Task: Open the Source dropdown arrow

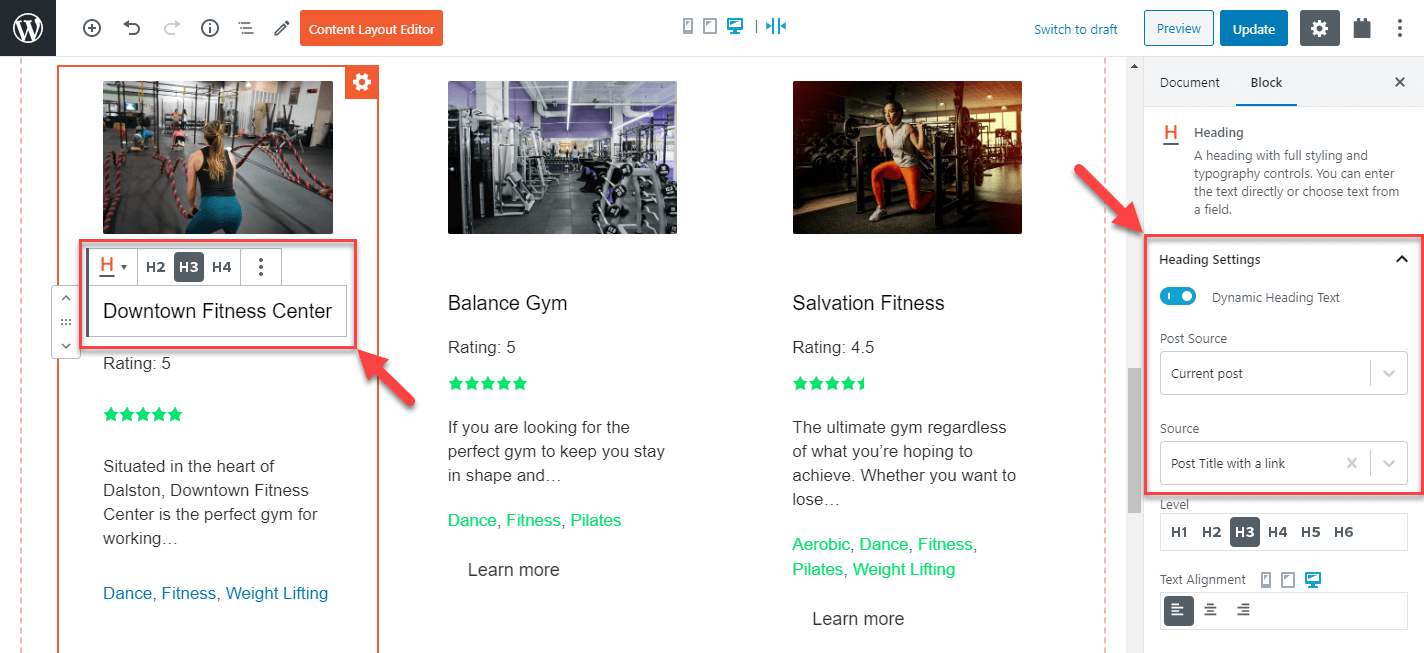Action: 1389,463
